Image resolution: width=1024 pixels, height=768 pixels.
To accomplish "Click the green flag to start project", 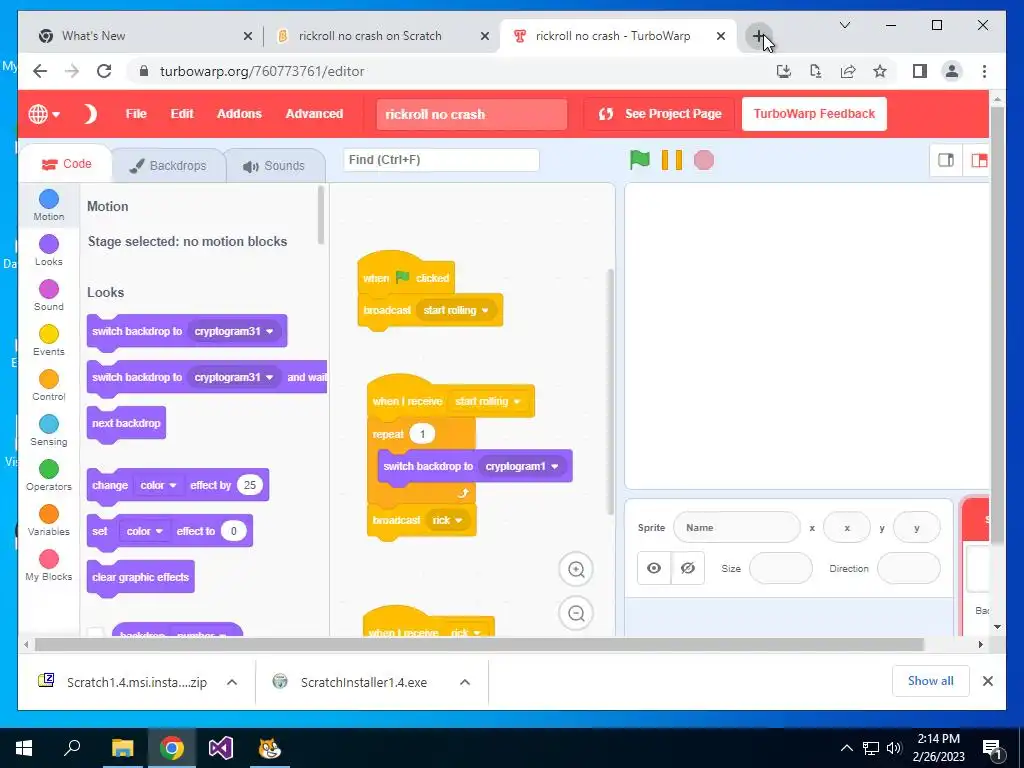I will pyautogui.click(x=639, y=160).
